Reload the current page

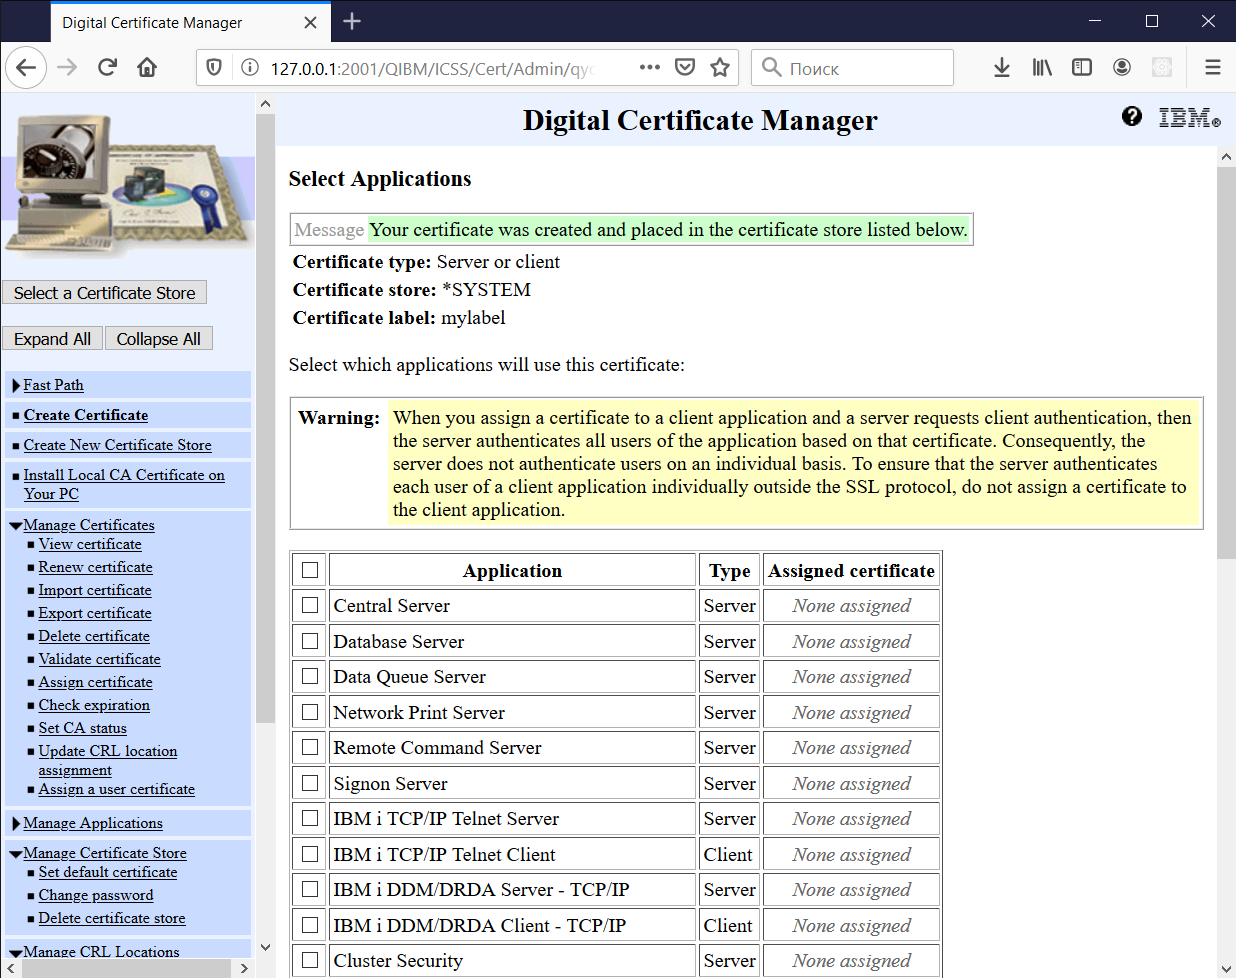pos(107,68)
